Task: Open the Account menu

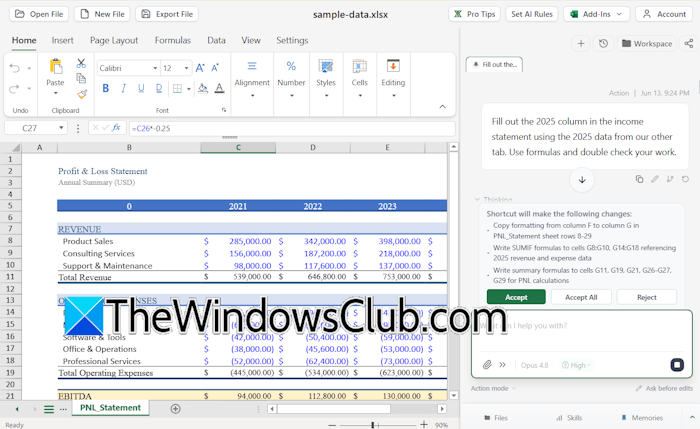Action: (664, 14)
